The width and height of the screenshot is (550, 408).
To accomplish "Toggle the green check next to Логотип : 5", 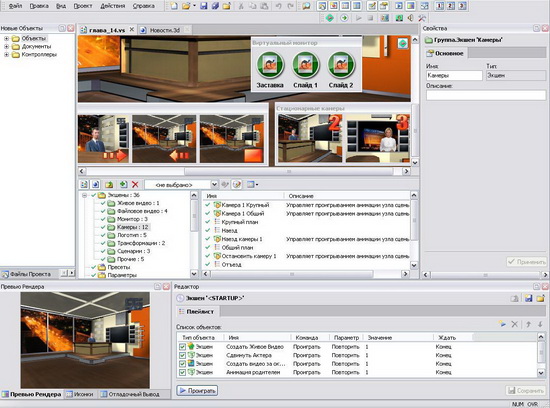I will (103, 235).
